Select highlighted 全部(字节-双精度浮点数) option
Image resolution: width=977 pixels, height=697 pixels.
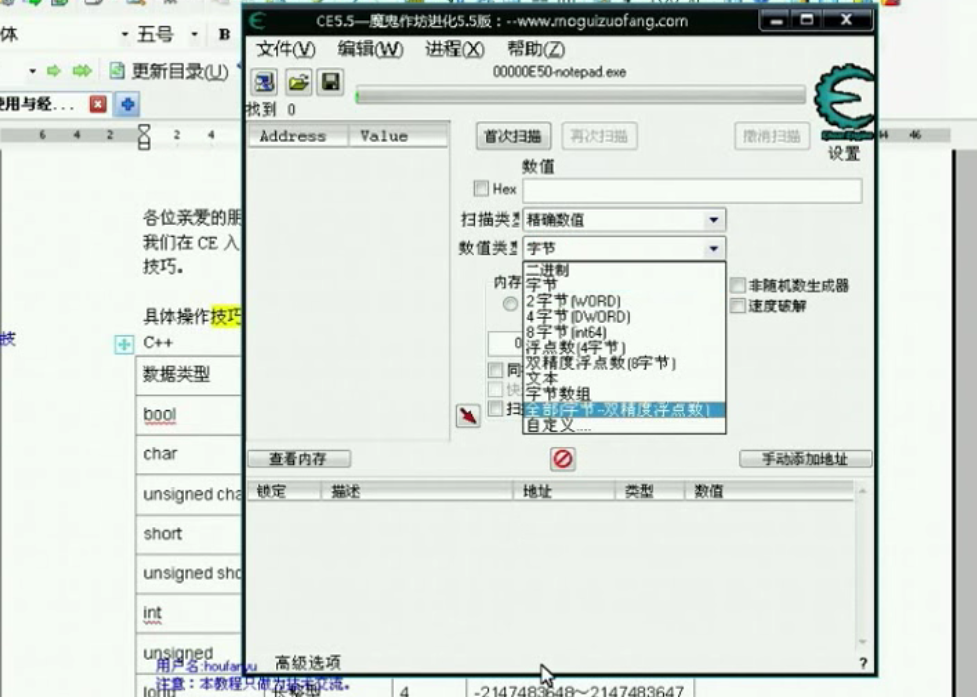pos(624,410)
